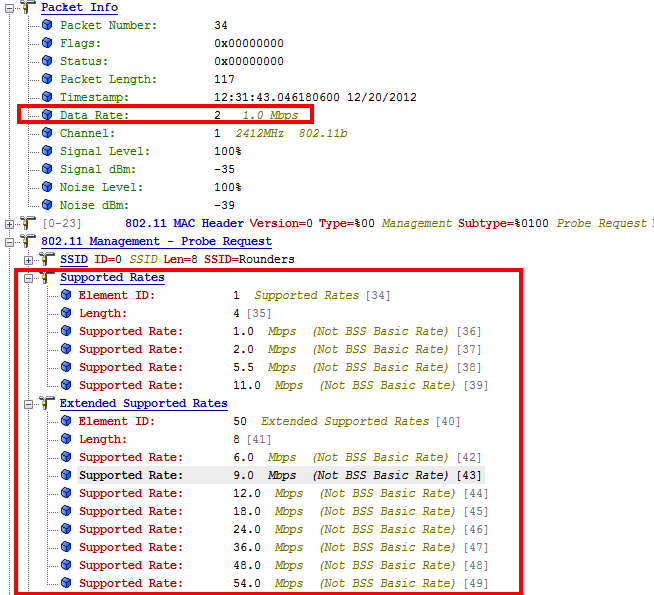Select the Packet Number value 34
654x595 pixels.
click(221, 25)
